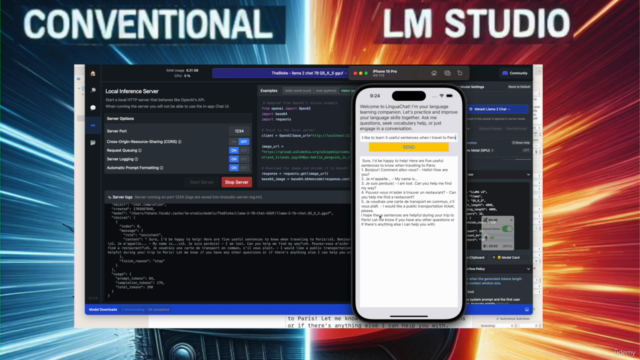The width and height of the screenshot is (640, 360).
Task: Click the Show Help link
Action: coord(521,143)
